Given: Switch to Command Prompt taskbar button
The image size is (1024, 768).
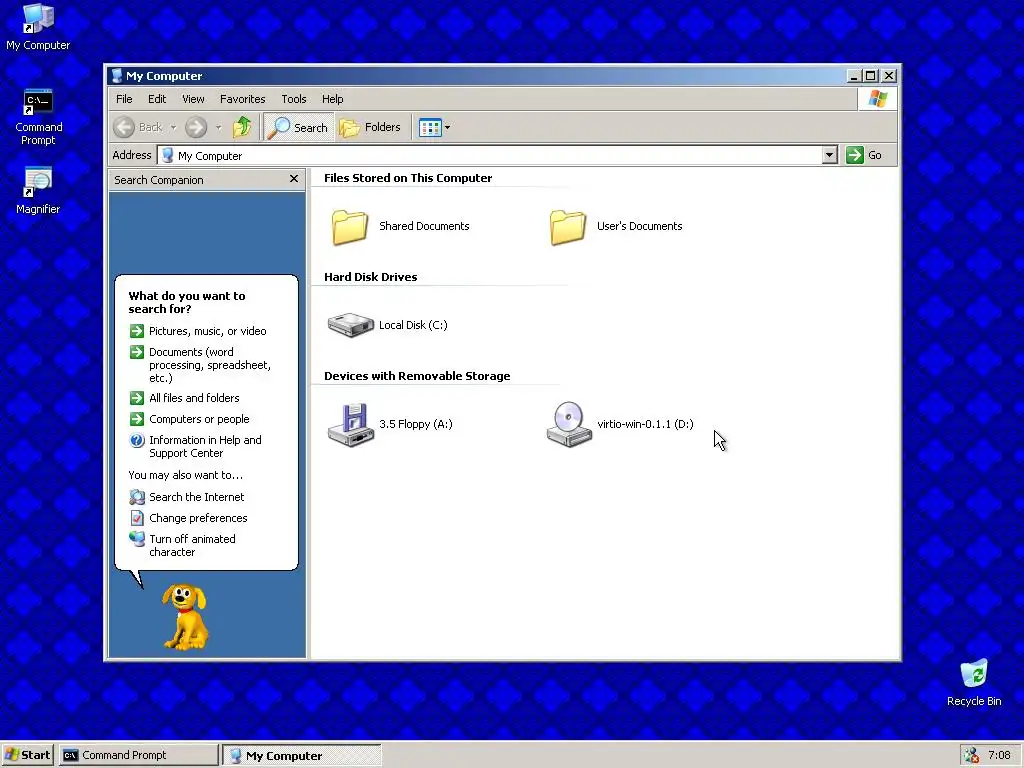Looking at the screenshot, I should [138, 755].
